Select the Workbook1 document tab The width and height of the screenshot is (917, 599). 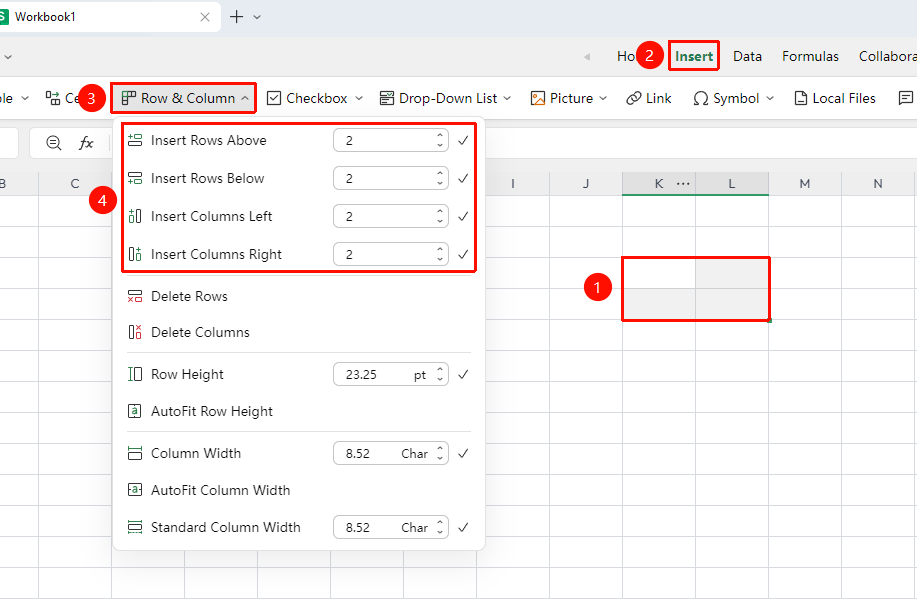click(x=108, y=17)
